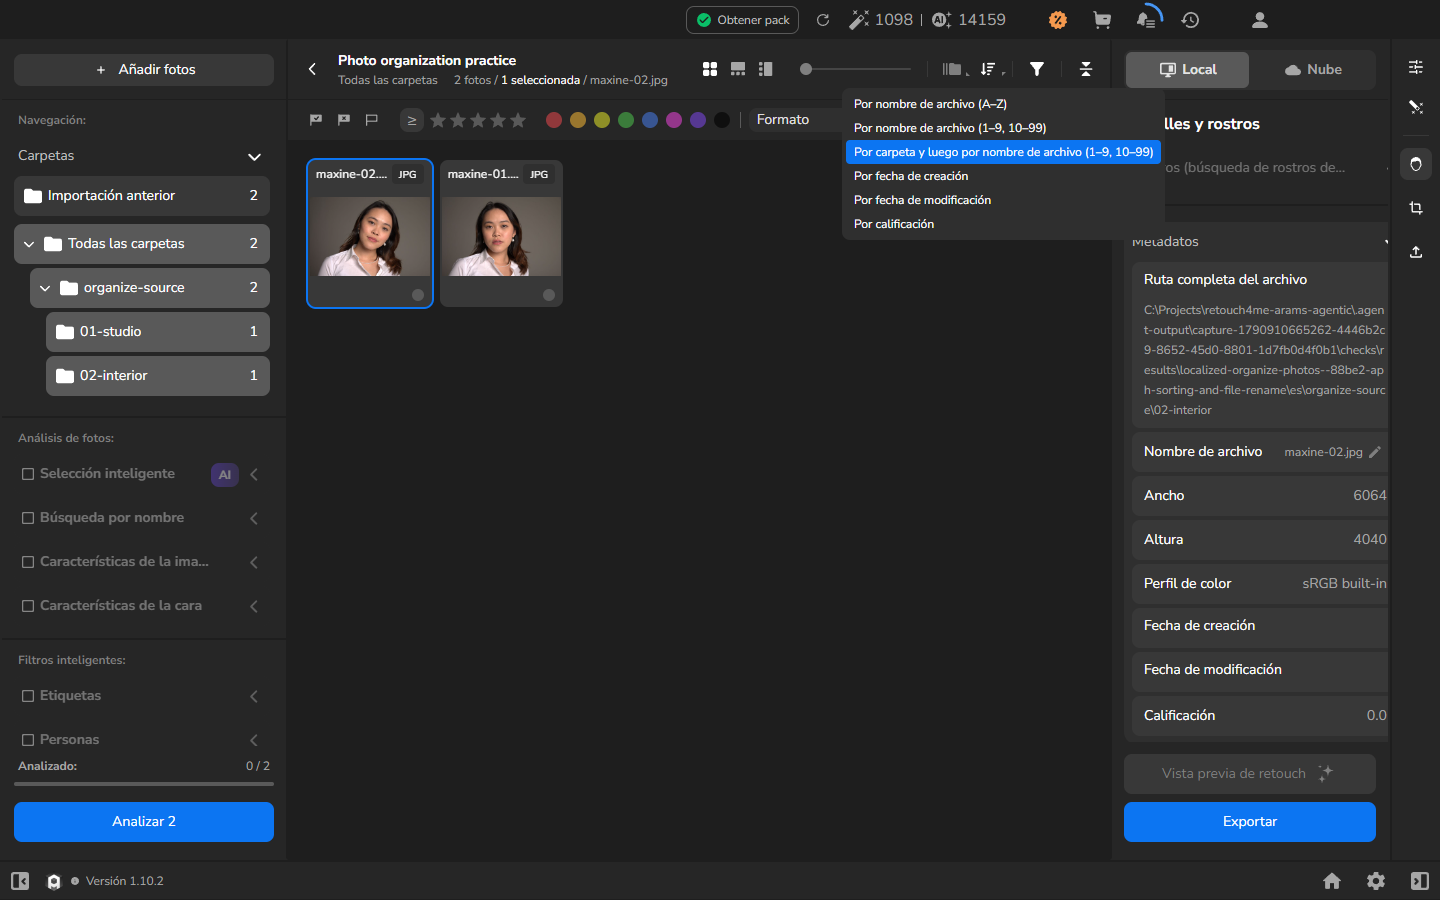
Task: Tick Características de la cara checkbox
Action: click(28, 606)
